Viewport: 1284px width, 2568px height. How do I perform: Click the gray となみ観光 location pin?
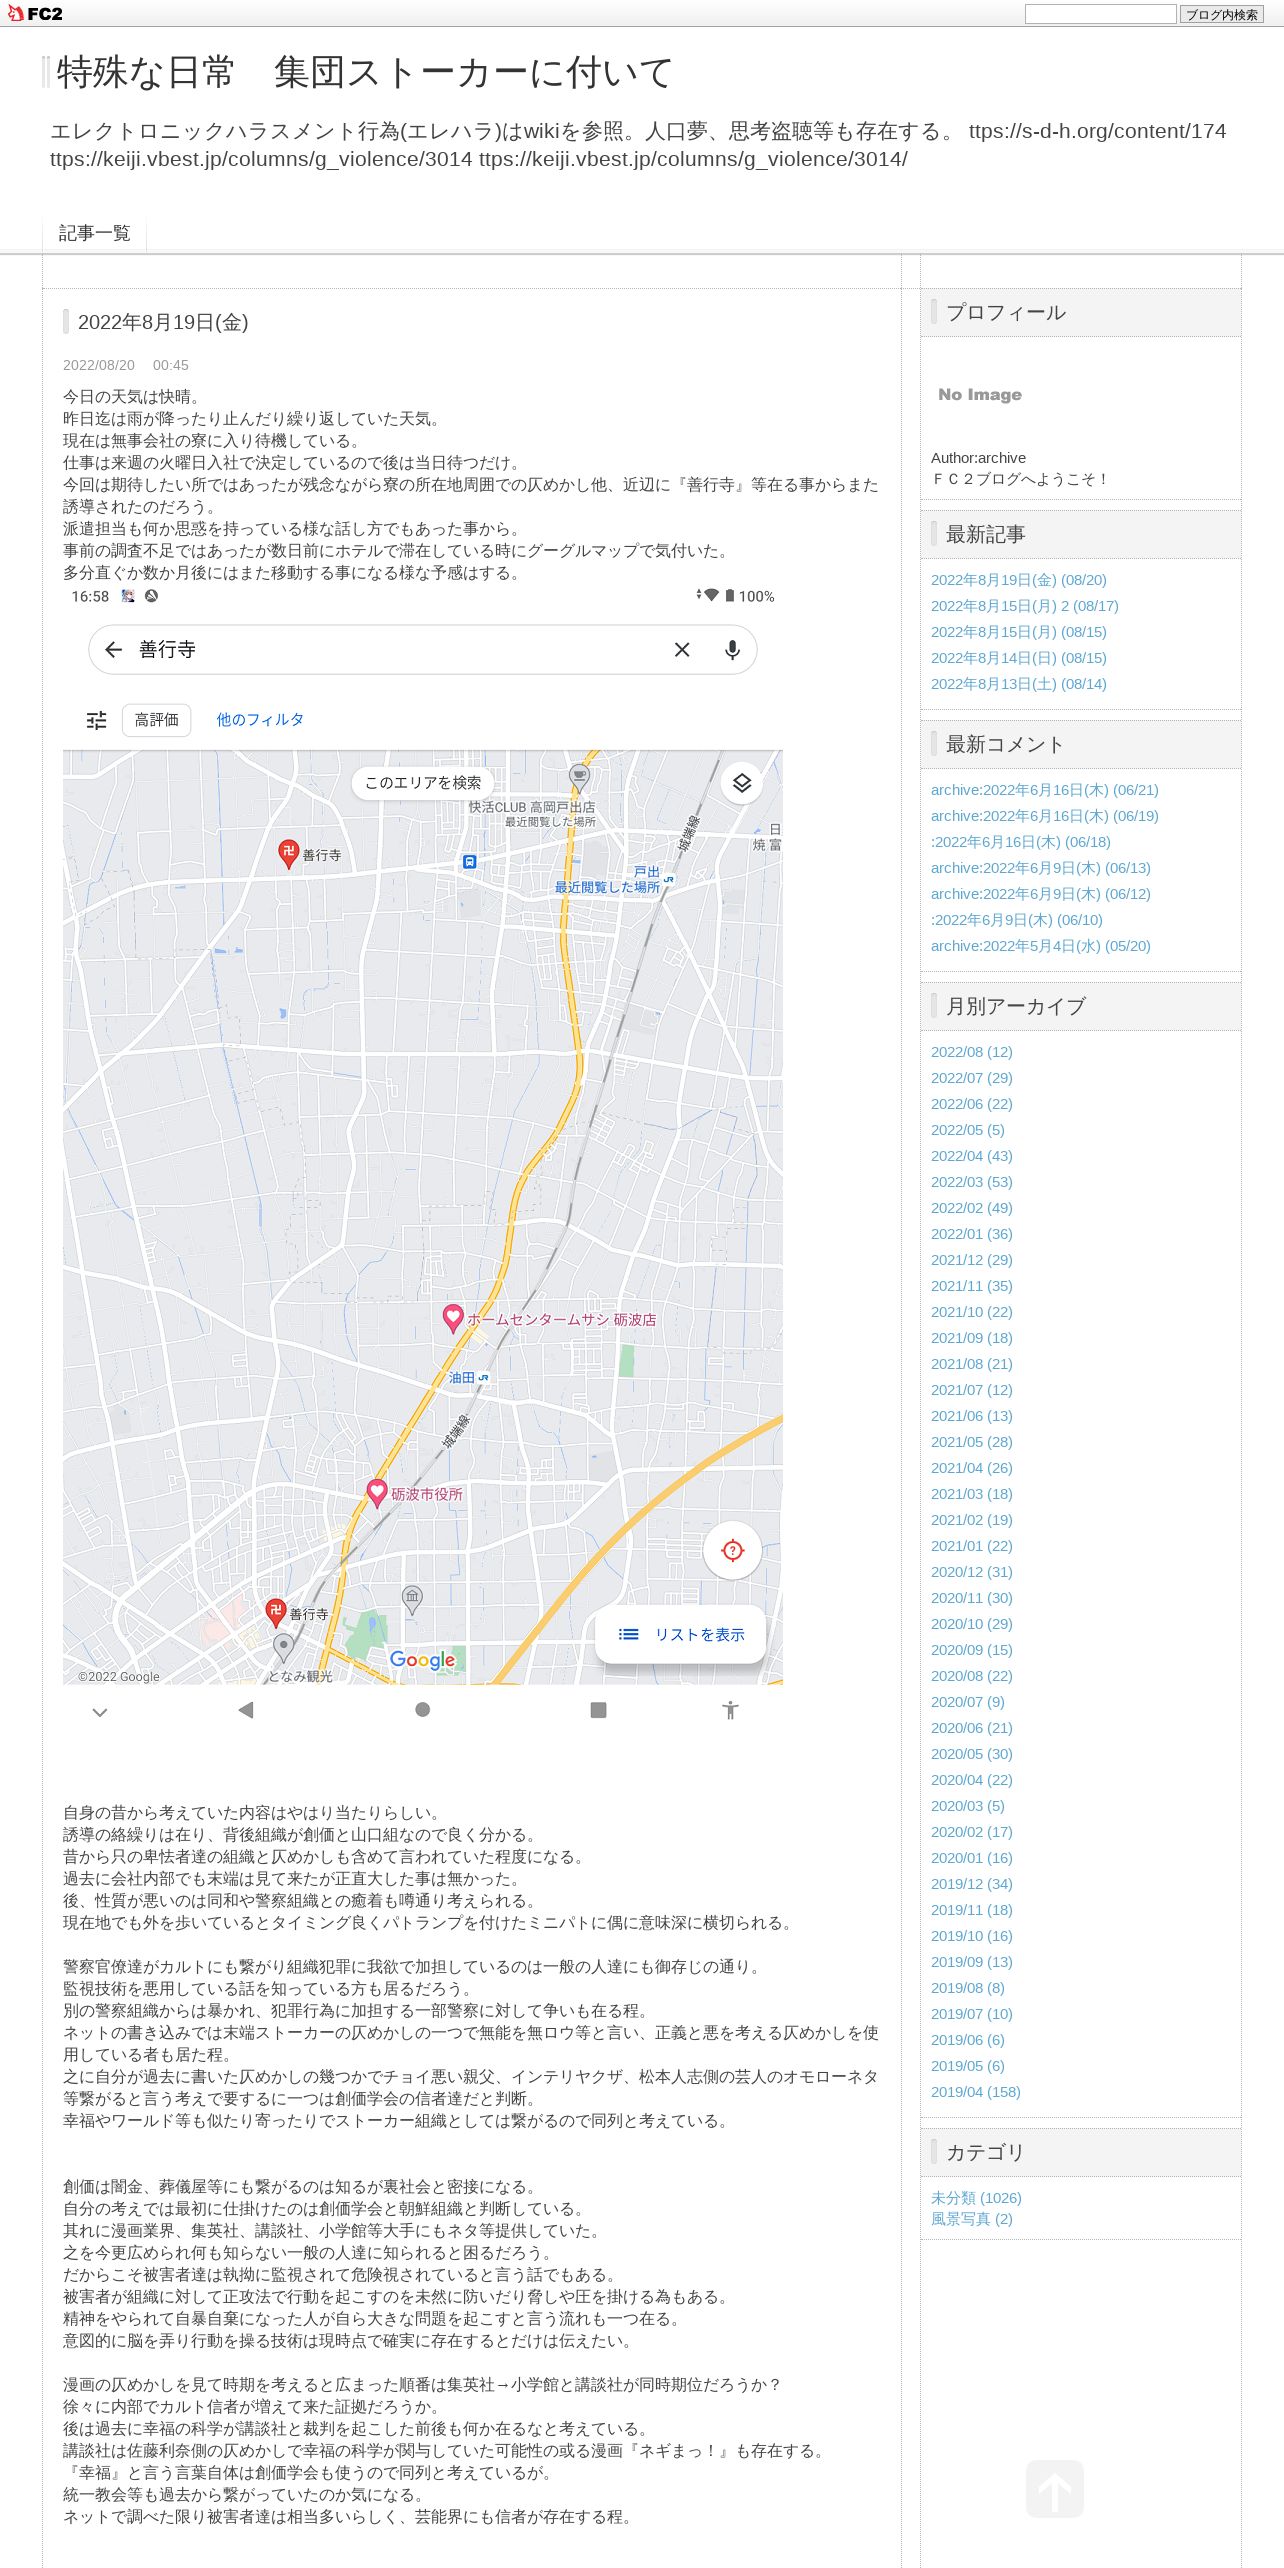(x=283, y=1646)
